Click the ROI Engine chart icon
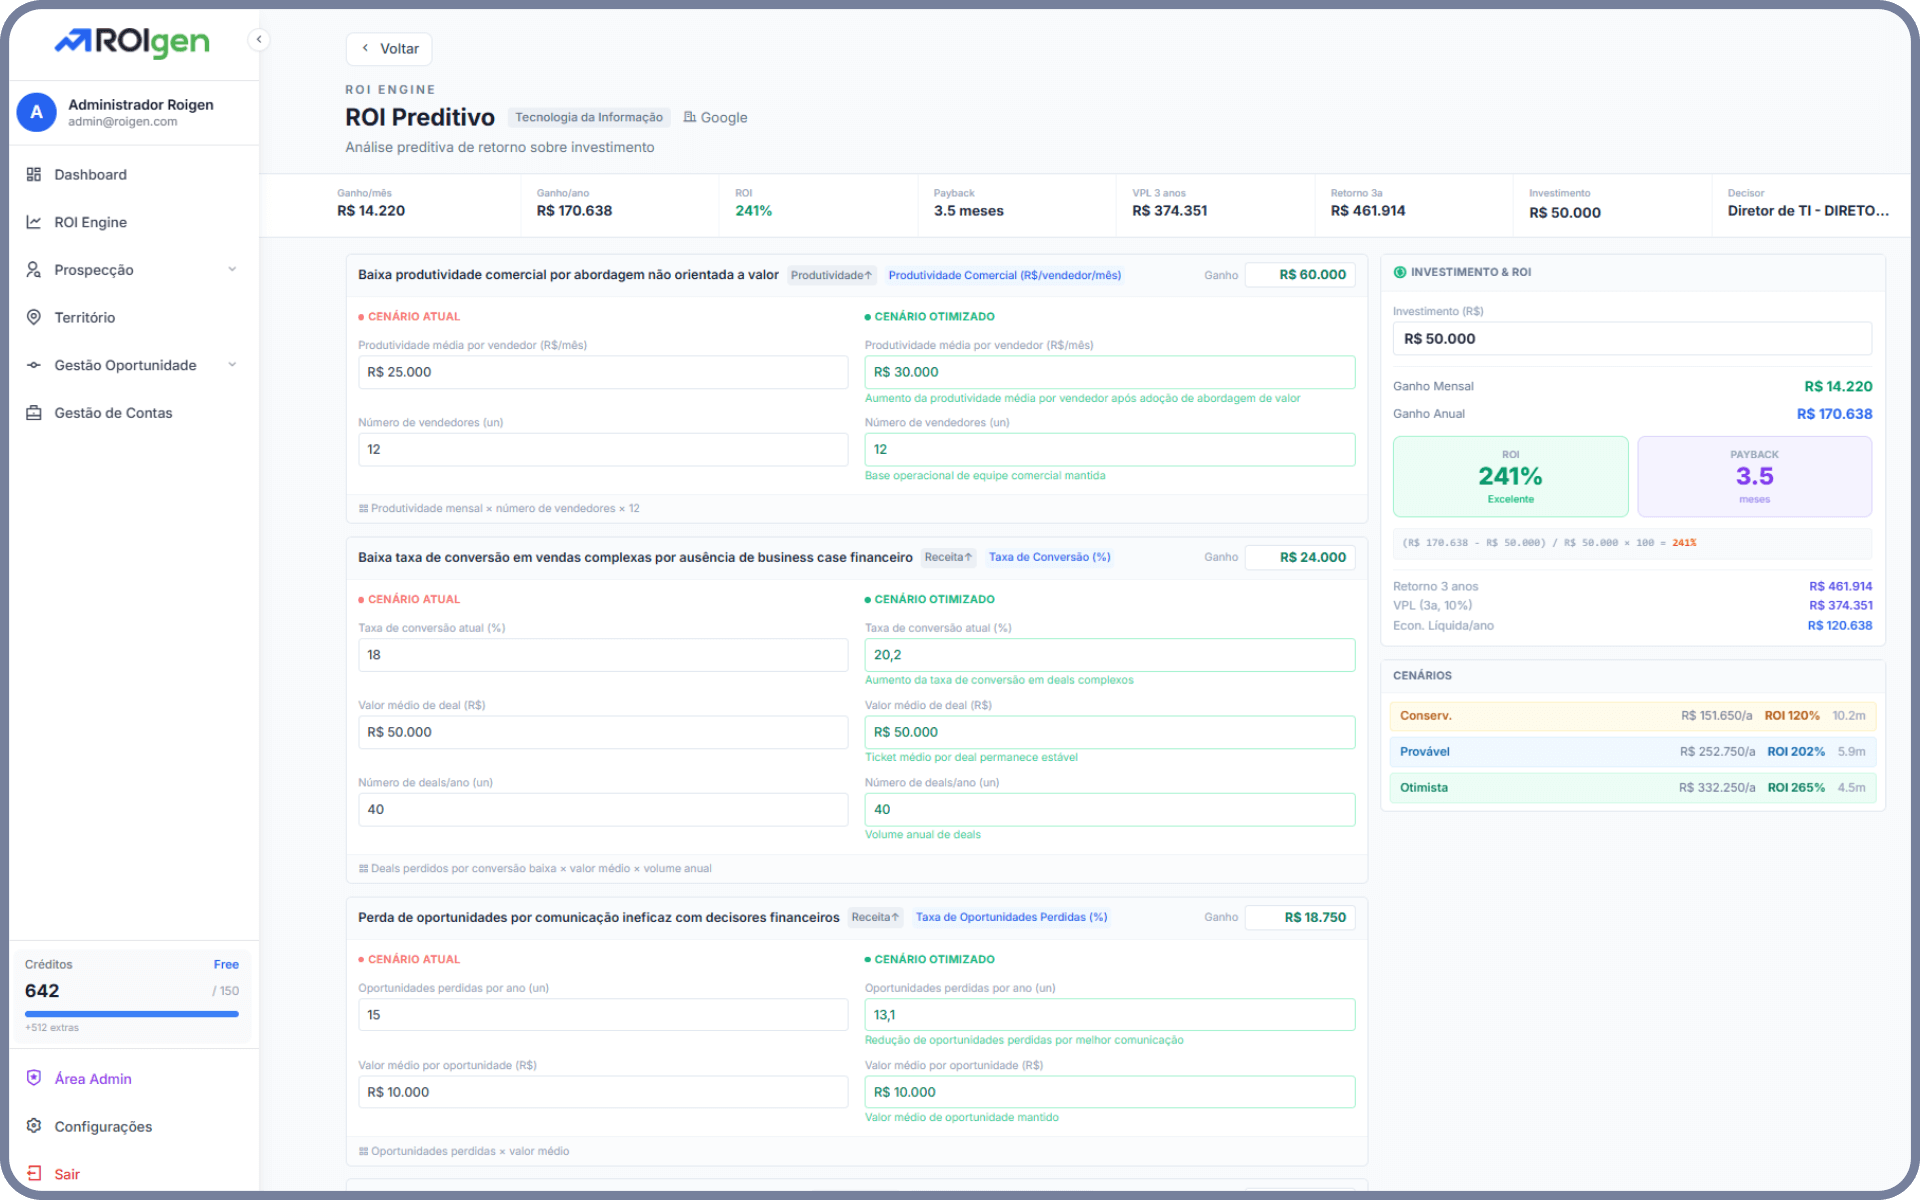1920x1200 pixels. coord(34,222)
